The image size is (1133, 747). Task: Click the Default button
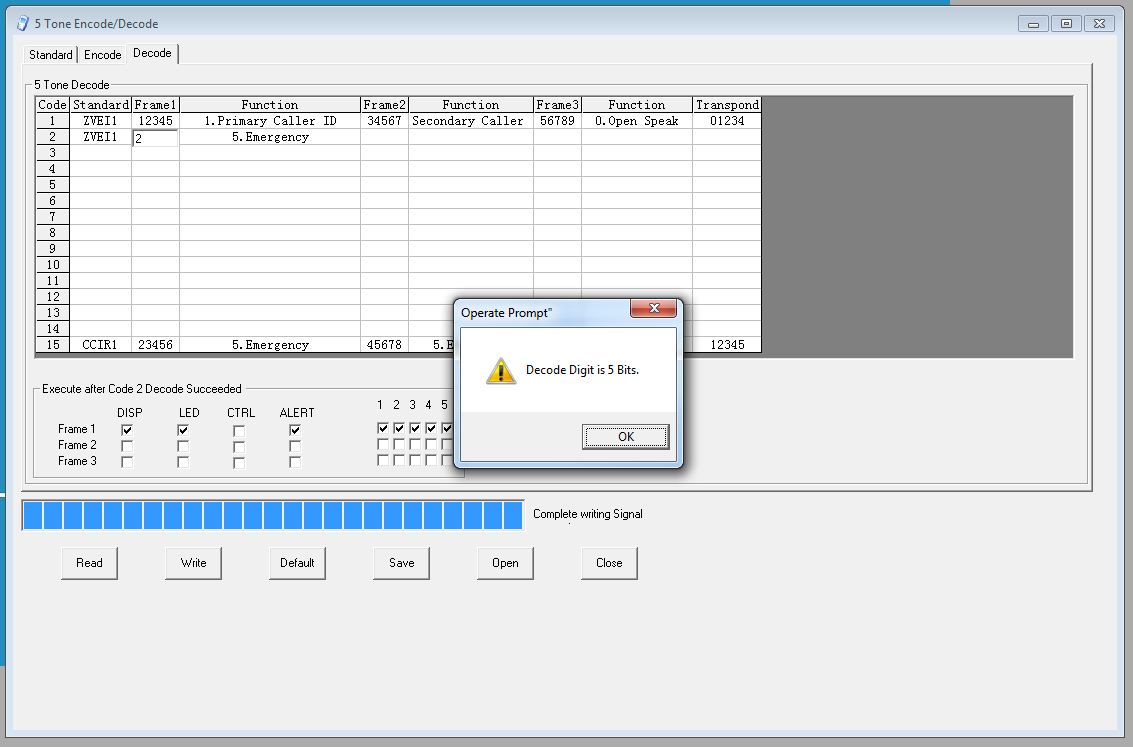tap(297, 563)
